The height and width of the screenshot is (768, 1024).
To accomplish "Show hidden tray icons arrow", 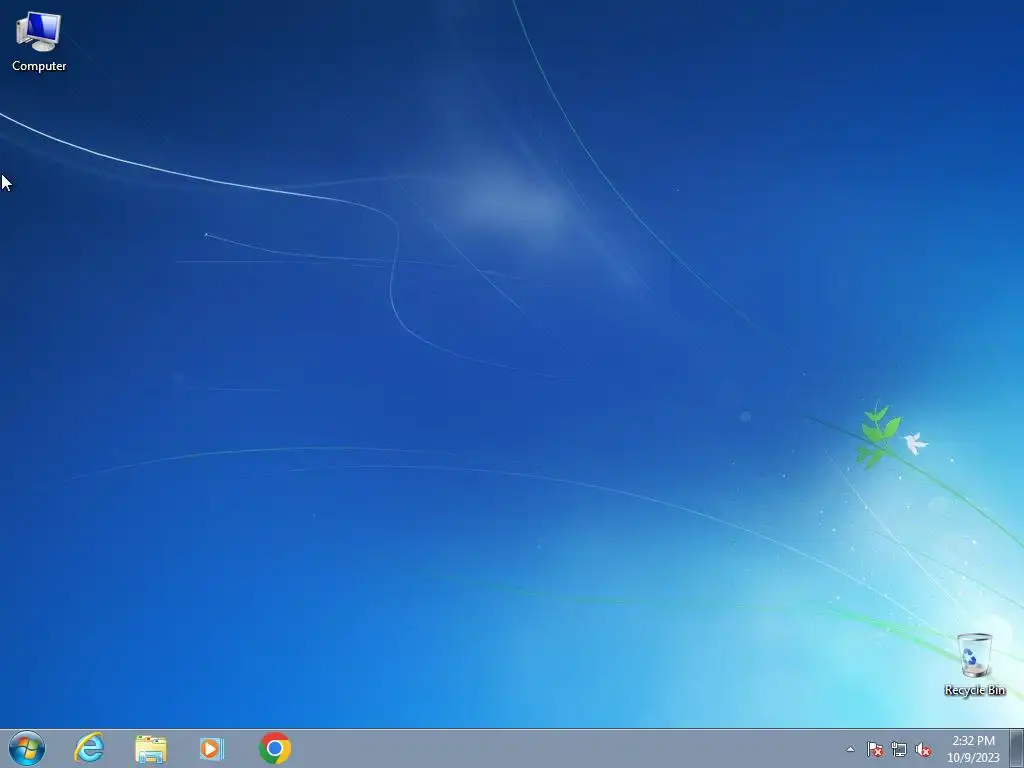I will point(850,750).
